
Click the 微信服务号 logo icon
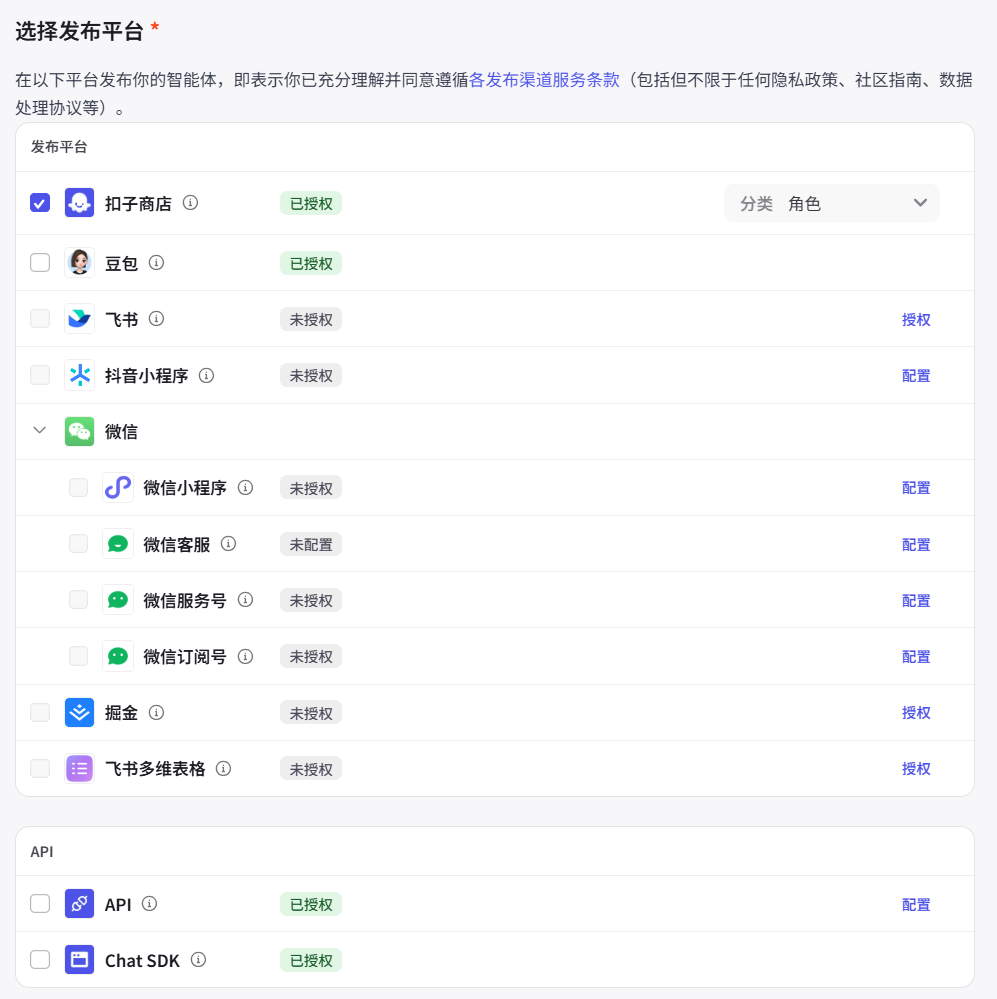tap(118, 600)
